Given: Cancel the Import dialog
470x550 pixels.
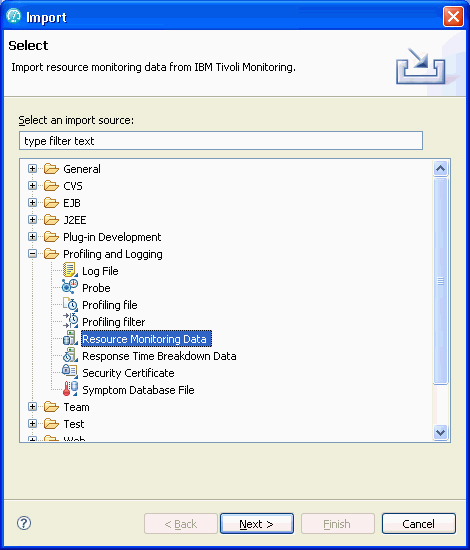Looking at the screenshot, I should click(x=419, y=524).
